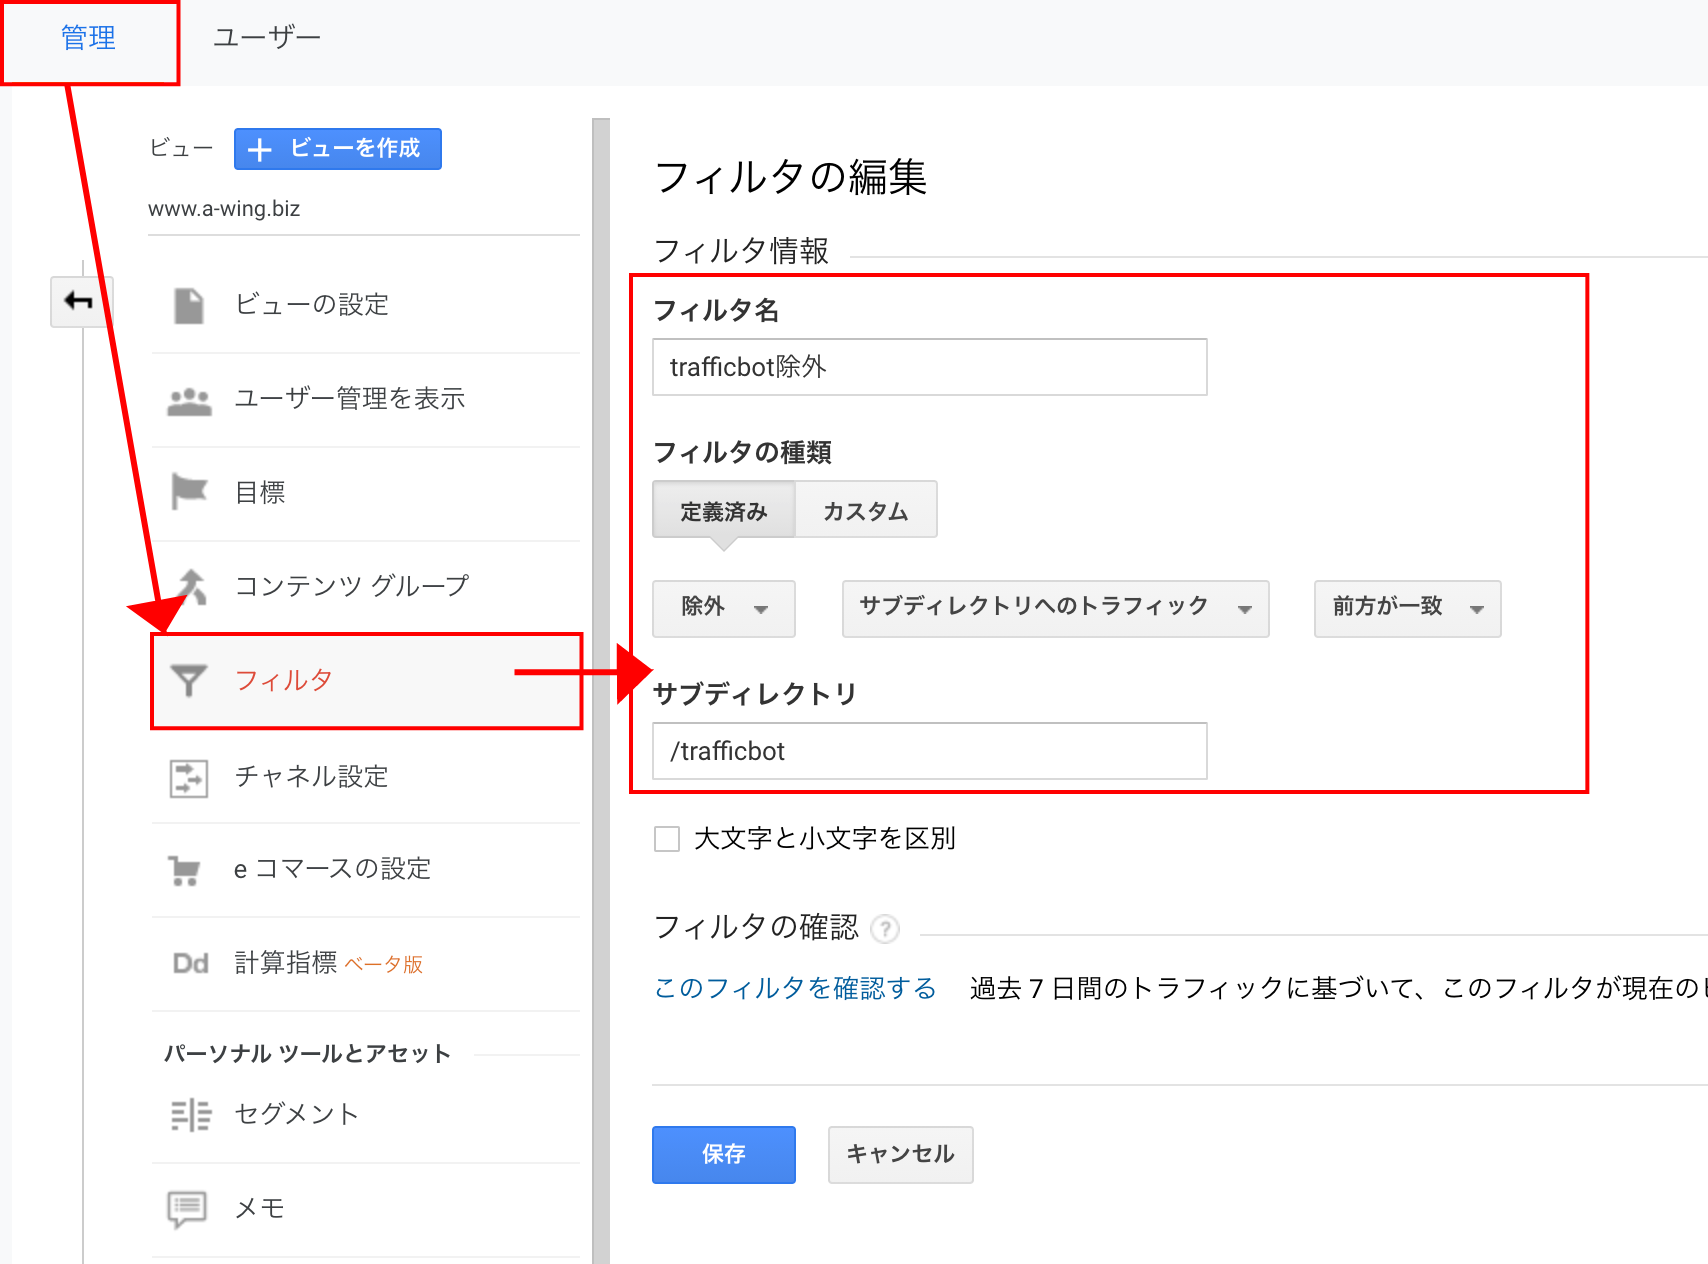
Task: Open the 除外 dropdown
Action: click(x=724, y=608)
